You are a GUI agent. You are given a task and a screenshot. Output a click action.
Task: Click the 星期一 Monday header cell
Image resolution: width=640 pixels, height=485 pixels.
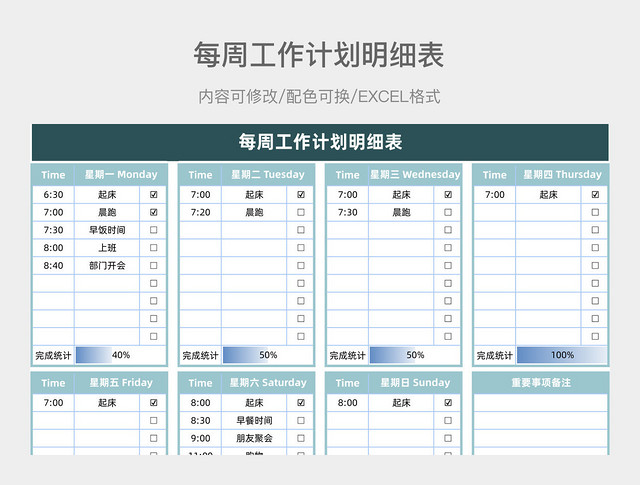[121, 175]
